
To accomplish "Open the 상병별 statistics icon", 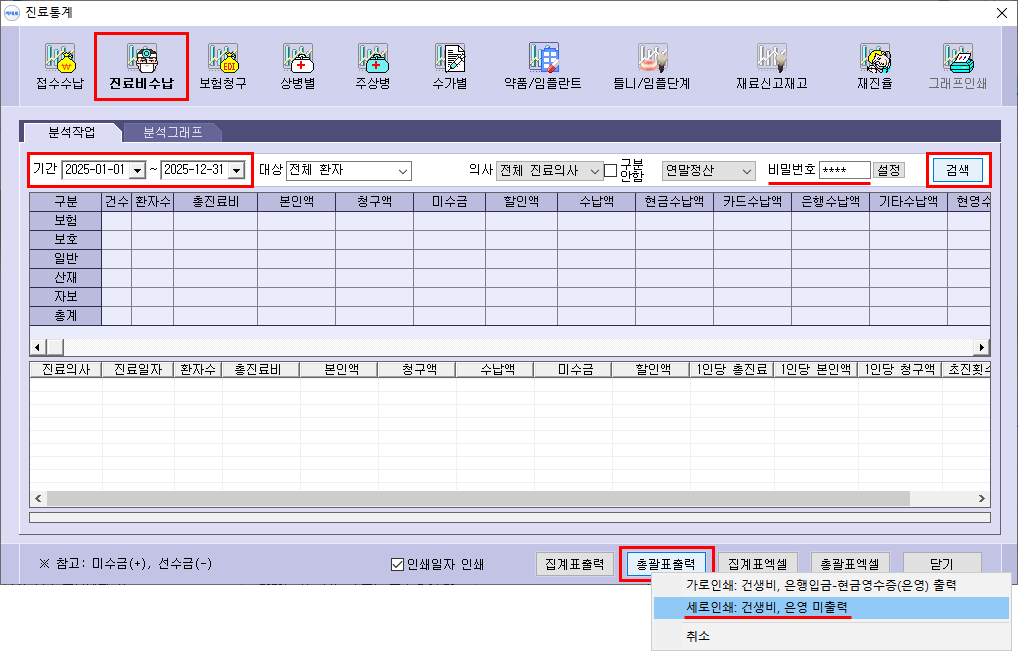I will (x=297, y=66).
